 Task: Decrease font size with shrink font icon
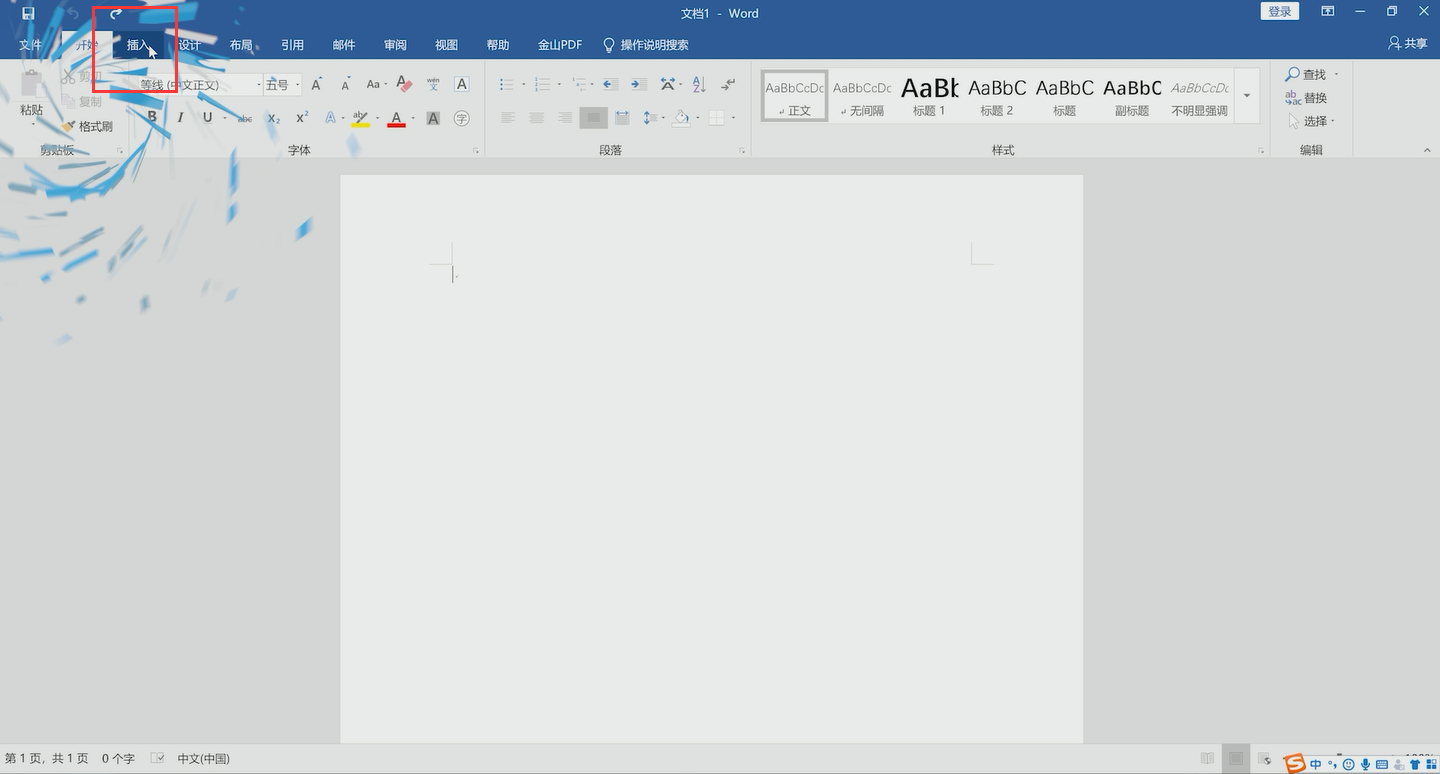tap(345, 85)
